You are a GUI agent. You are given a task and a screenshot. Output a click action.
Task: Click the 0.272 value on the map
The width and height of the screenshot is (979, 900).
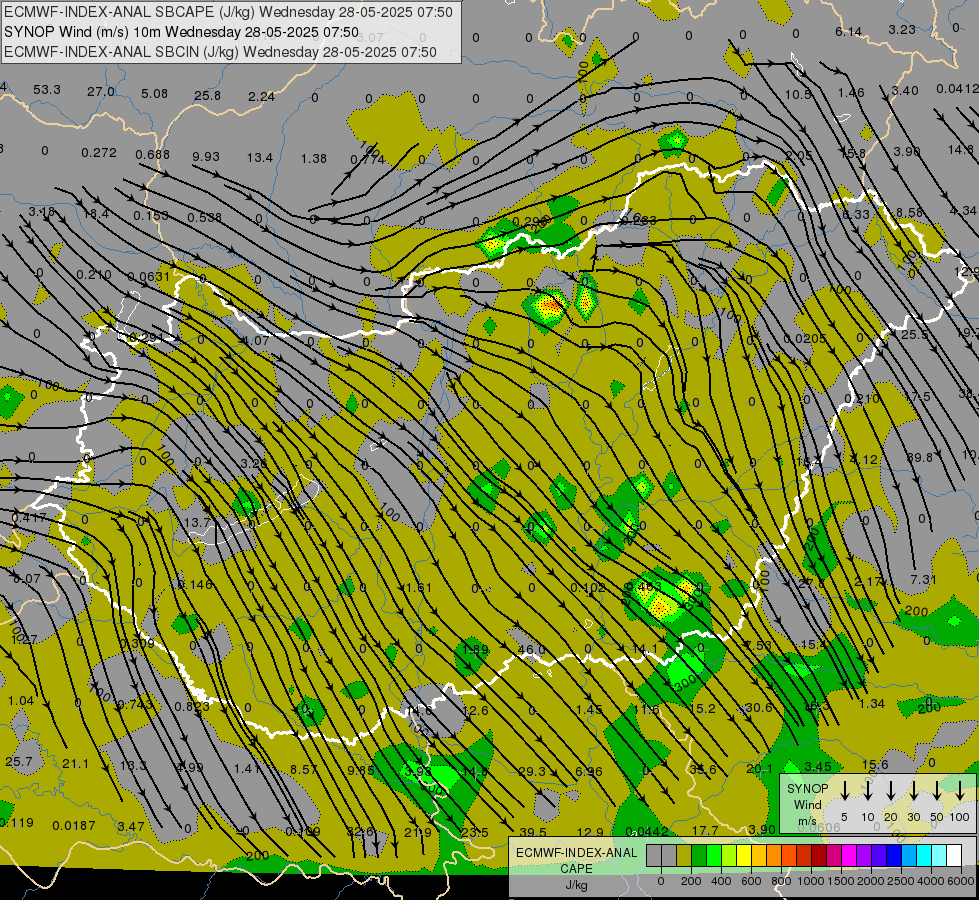click(99, 152)
